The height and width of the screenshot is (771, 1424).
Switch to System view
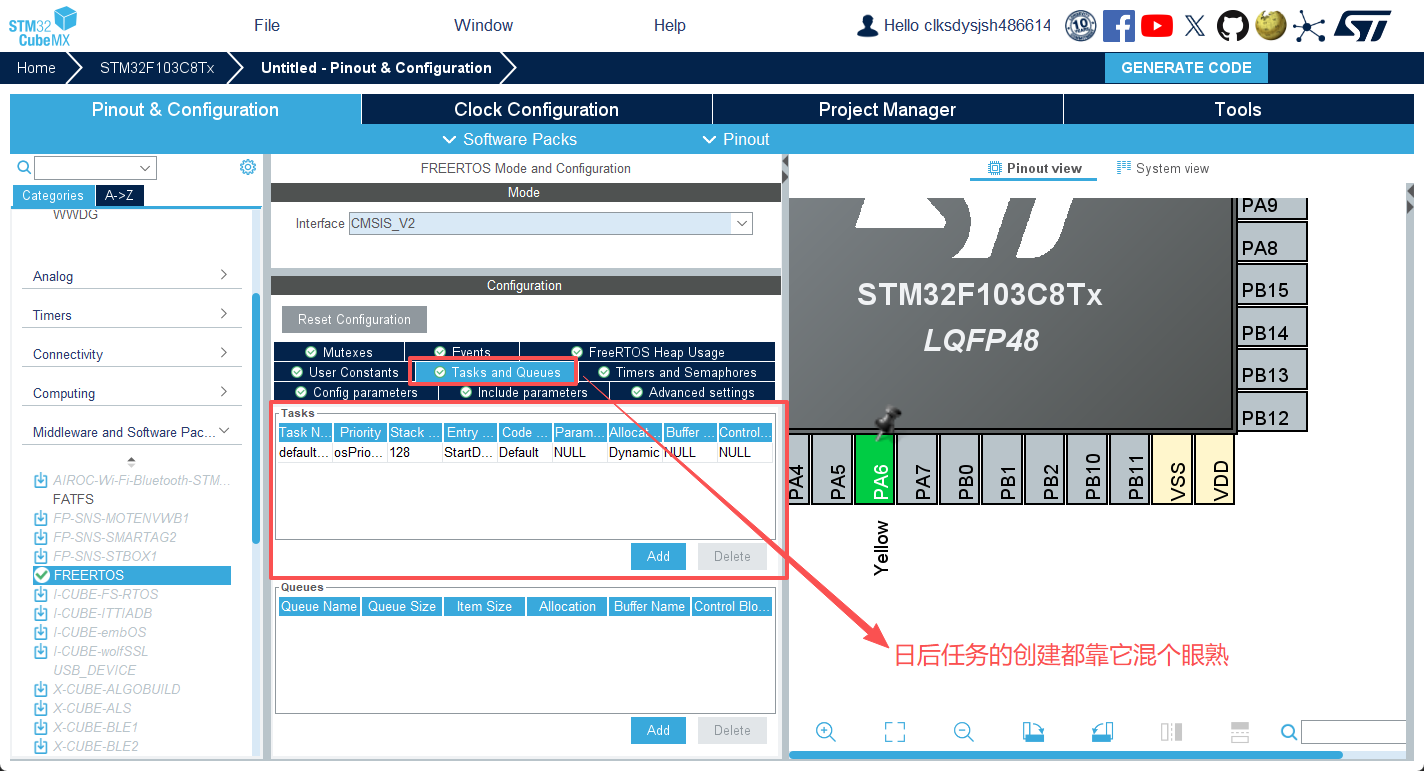(1163, 168)
